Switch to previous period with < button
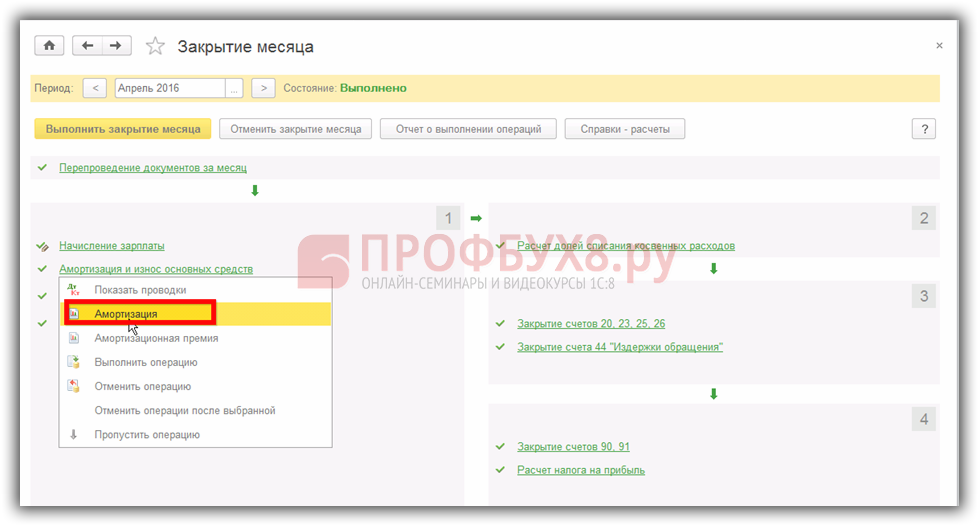 (x=94, y=88)
